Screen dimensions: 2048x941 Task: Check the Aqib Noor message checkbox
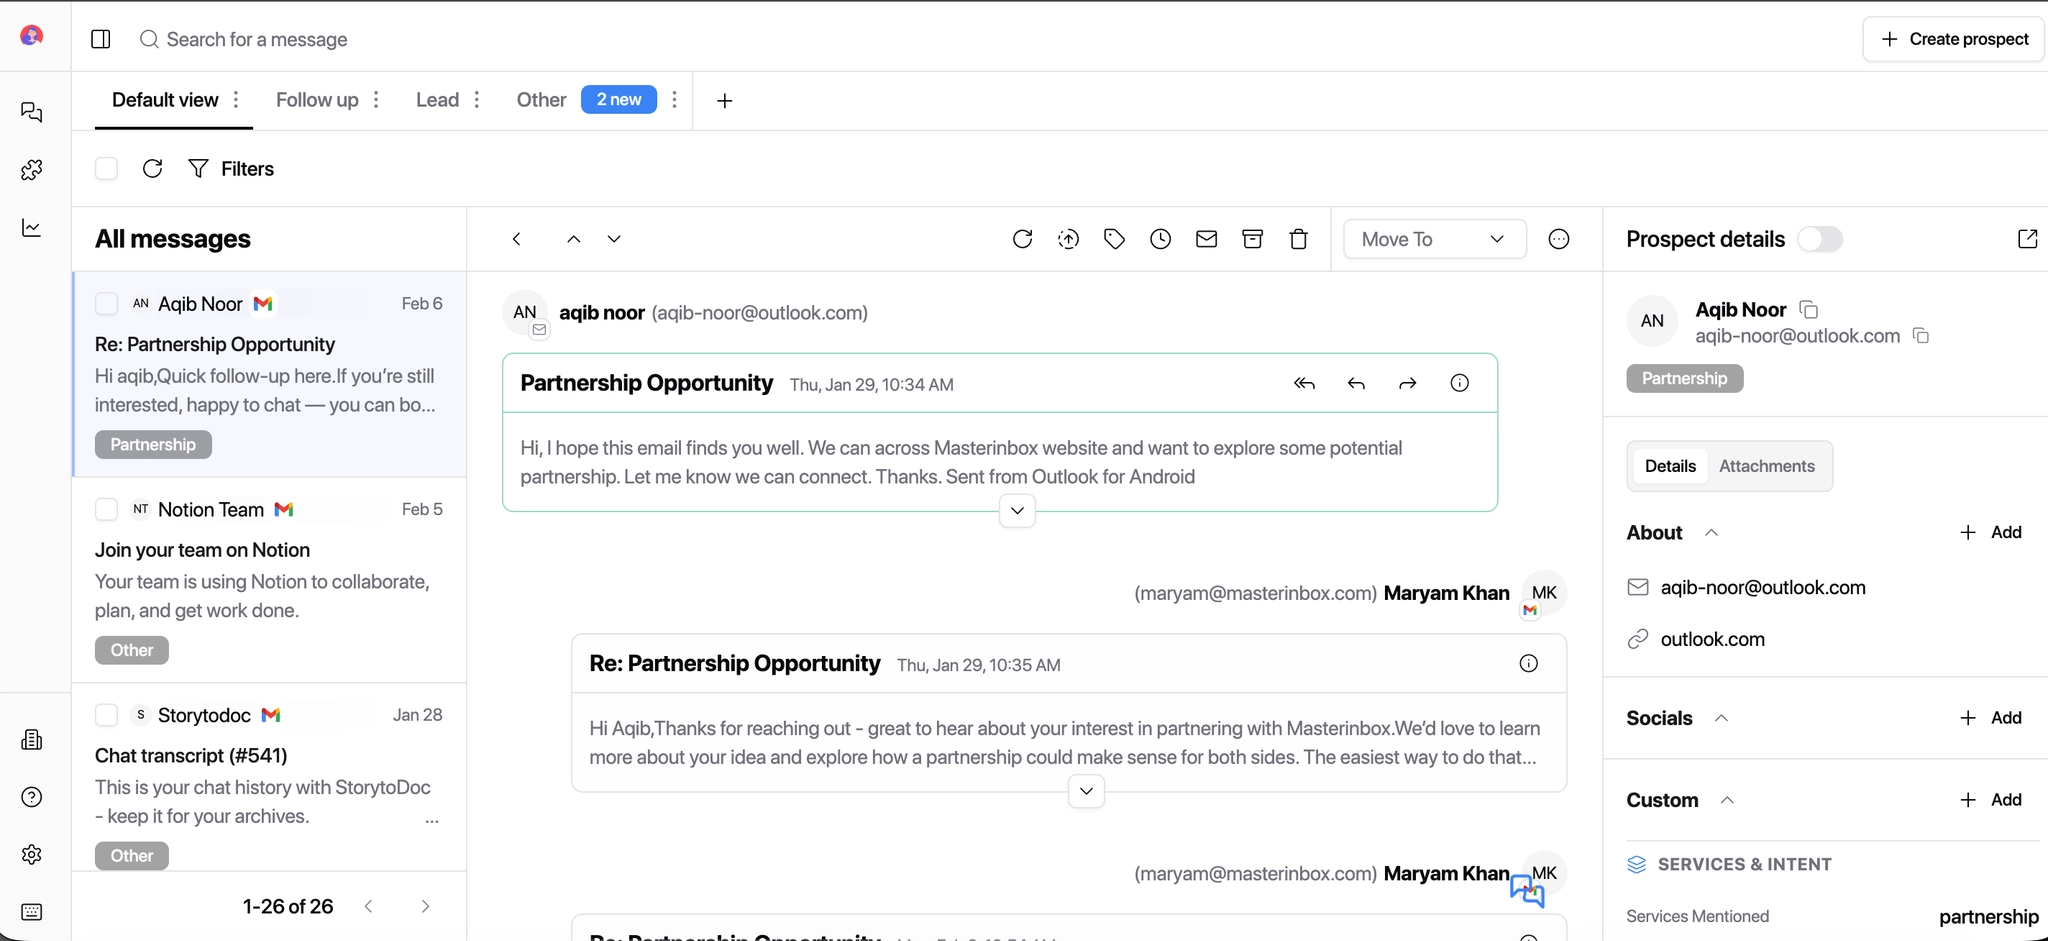coord(106,303)
